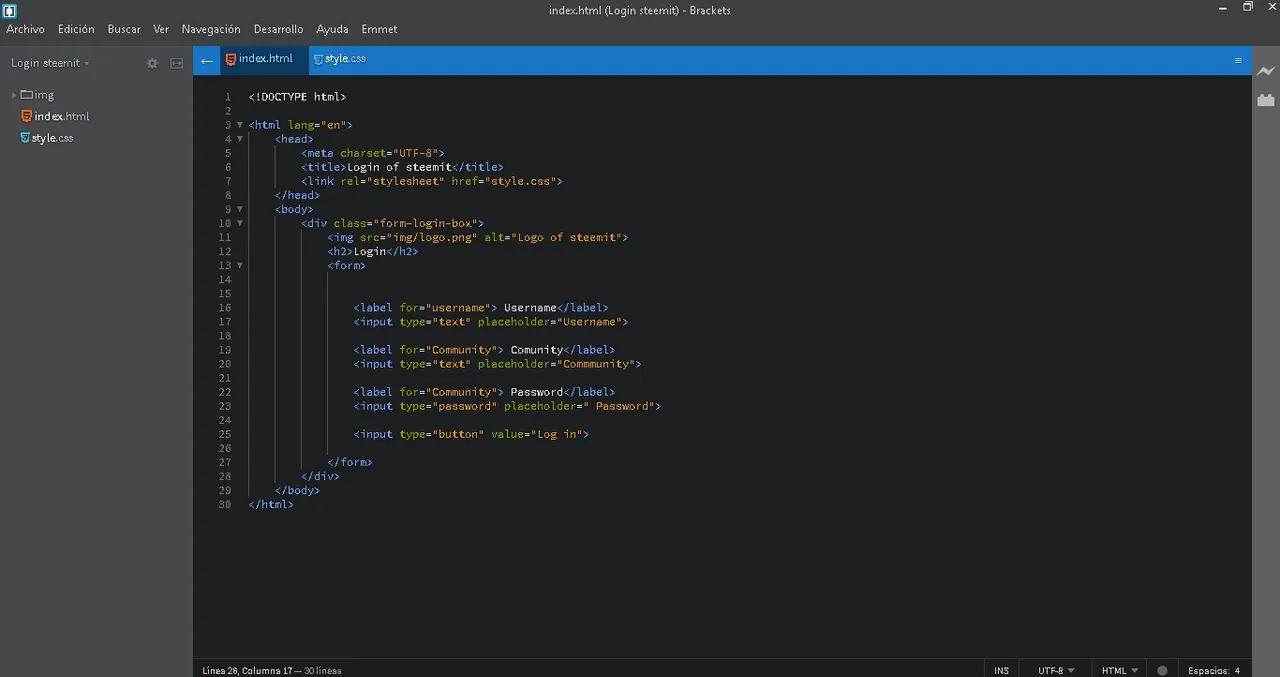This screenshot has height=677, width=1280.
Task: Open index.html from the file tree
Action: pos(62,116)
